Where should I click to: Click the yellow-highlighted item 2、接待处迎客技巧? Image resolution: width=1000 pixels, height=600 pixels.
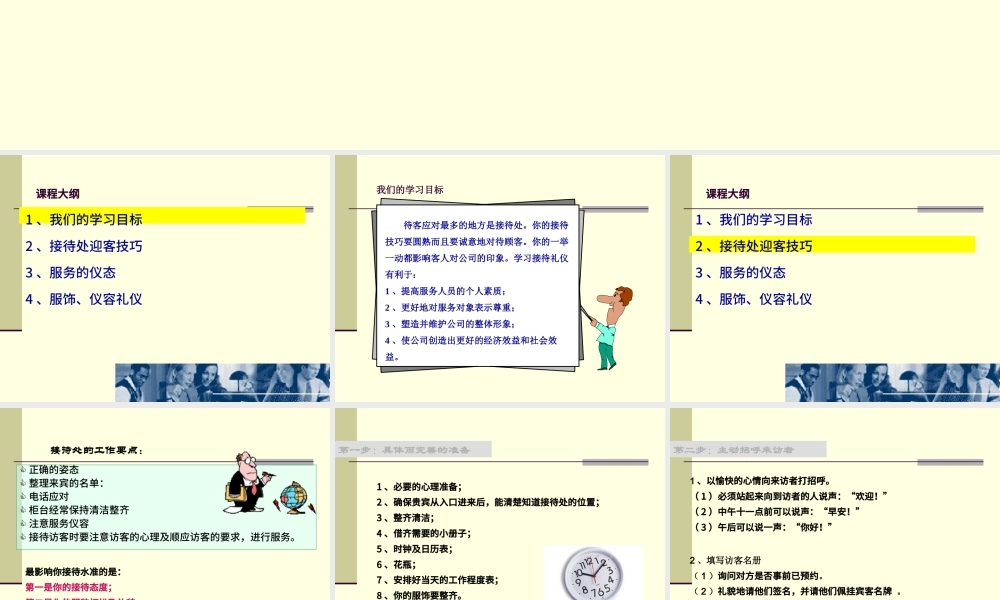point(753,245)
